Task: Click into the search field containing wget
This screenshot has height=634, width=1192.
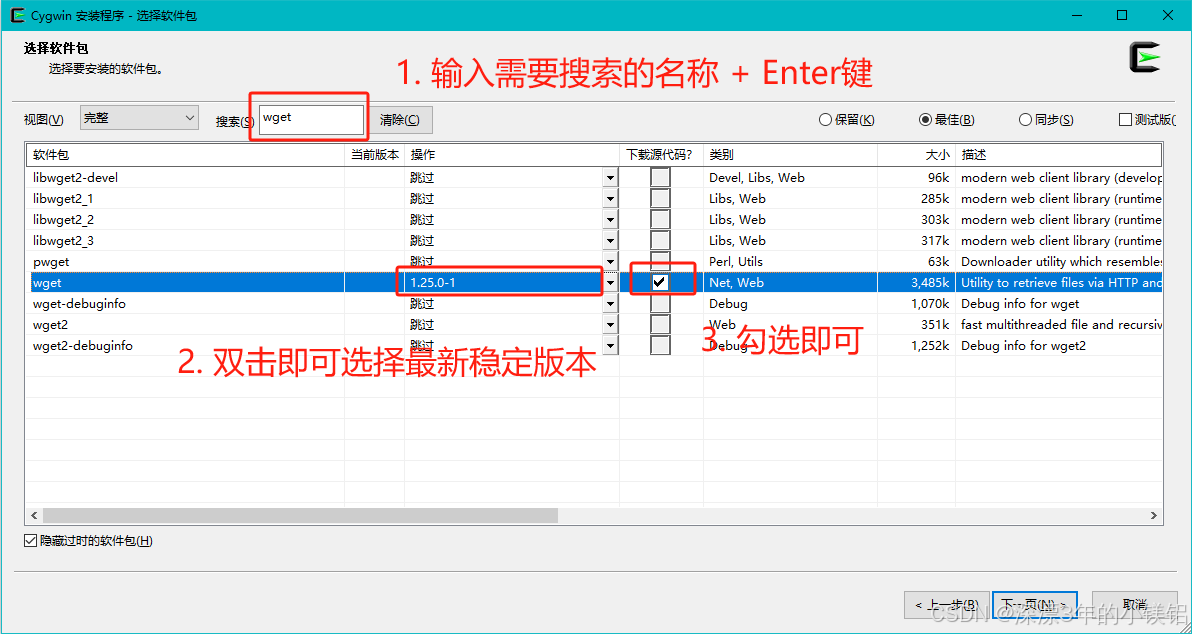Action: point(311,120)
